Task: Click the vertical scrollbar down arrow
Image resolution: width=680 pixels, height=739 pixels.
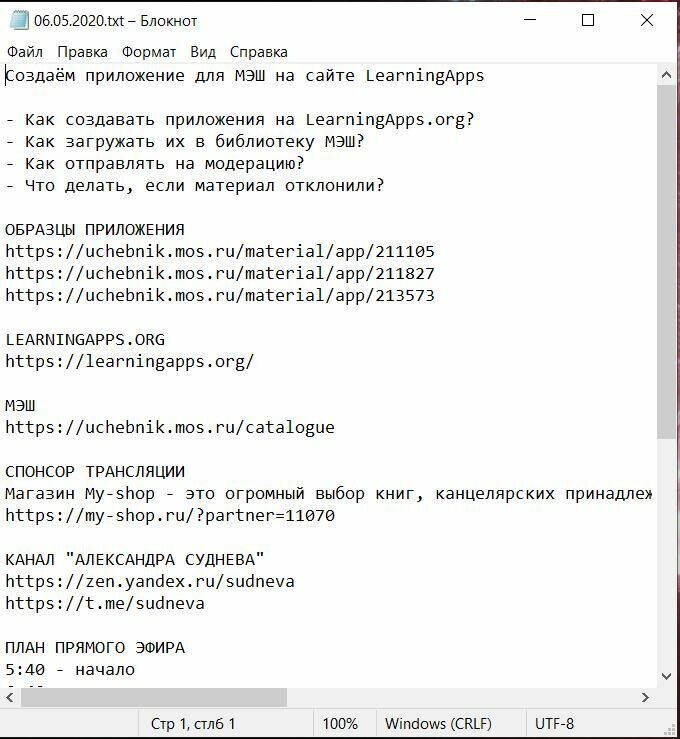Action: 666,676
